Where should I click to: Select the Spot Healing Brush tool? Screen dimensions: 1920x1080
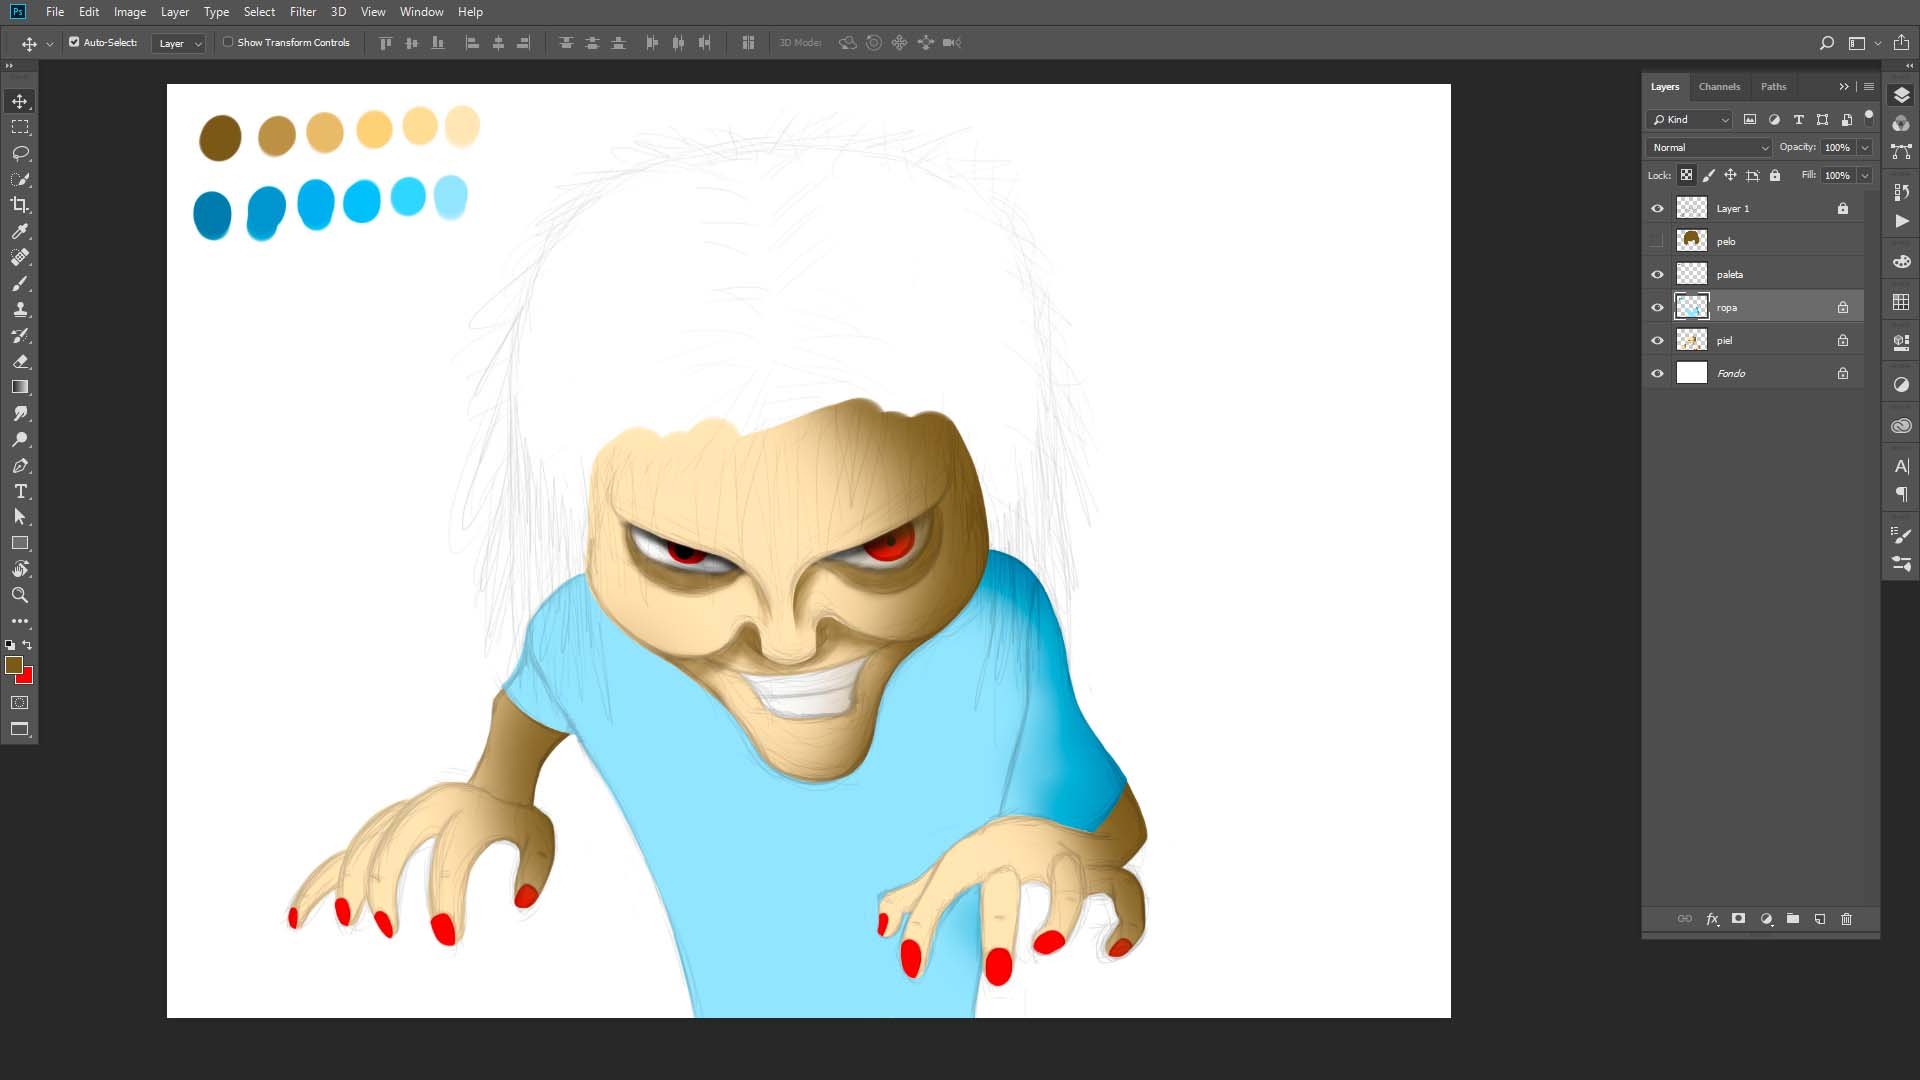click(20, 257)
